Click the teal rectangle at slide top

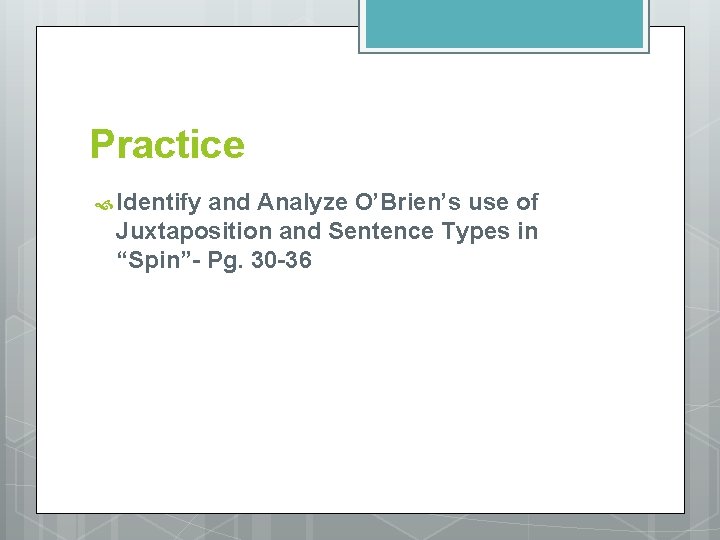[503, 24]
